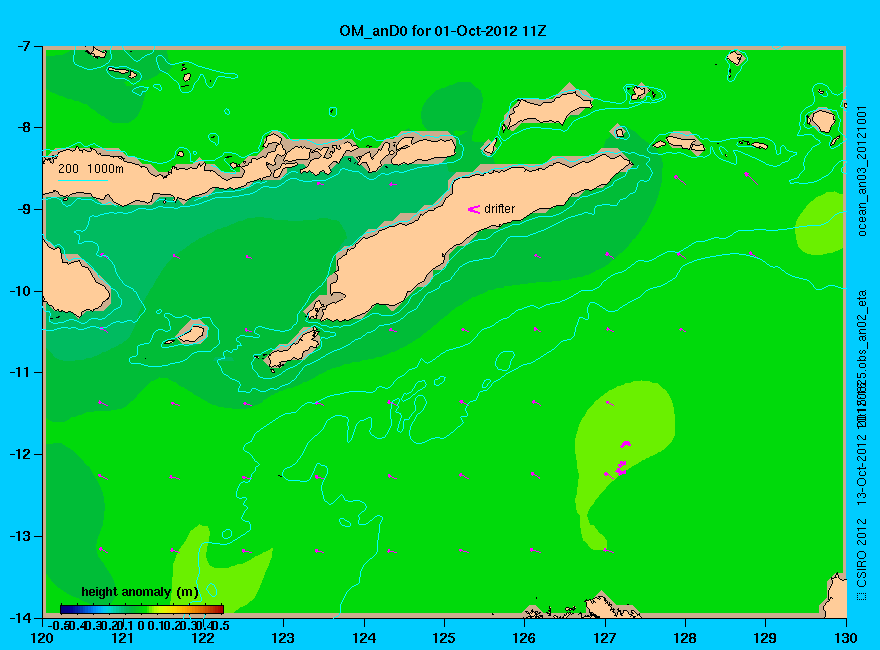880x650 pixels.
Task: Click the plot title 'OM_anD0 for 01-Oct-2012 11Z'
Action: pos(442,31)
